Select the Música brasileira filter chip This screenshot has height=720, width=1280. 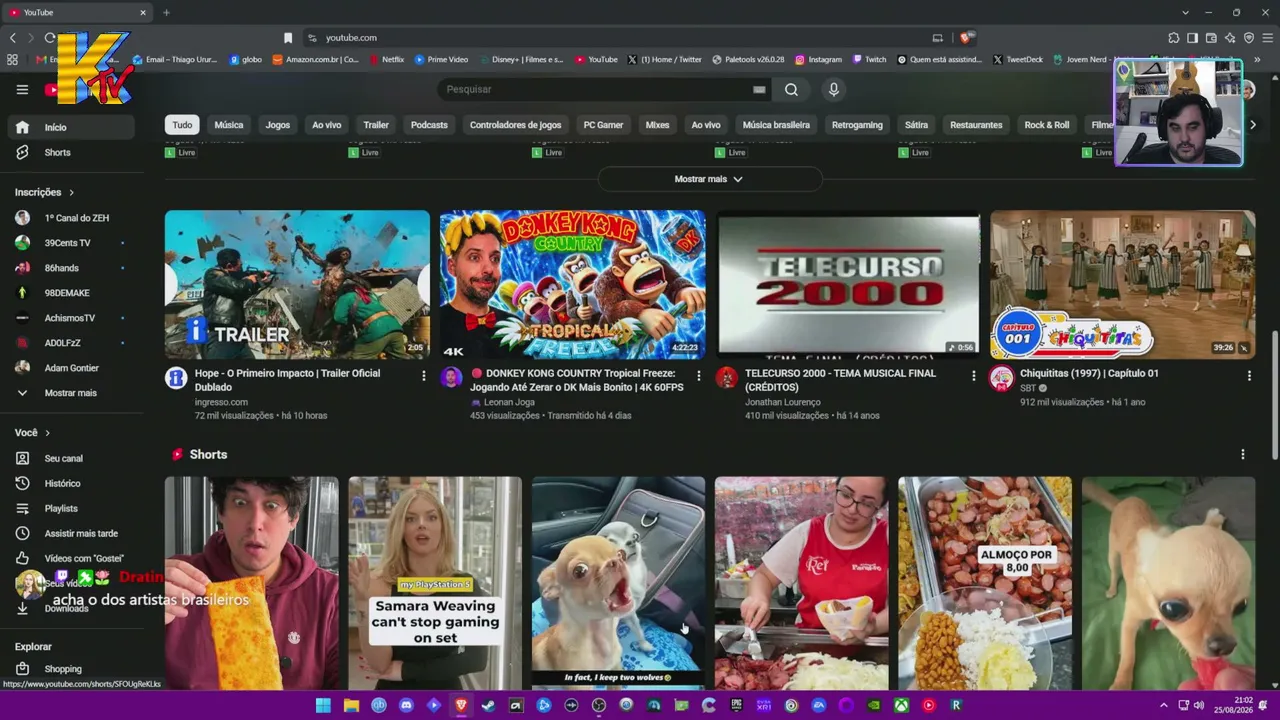(x=776, y=125)
